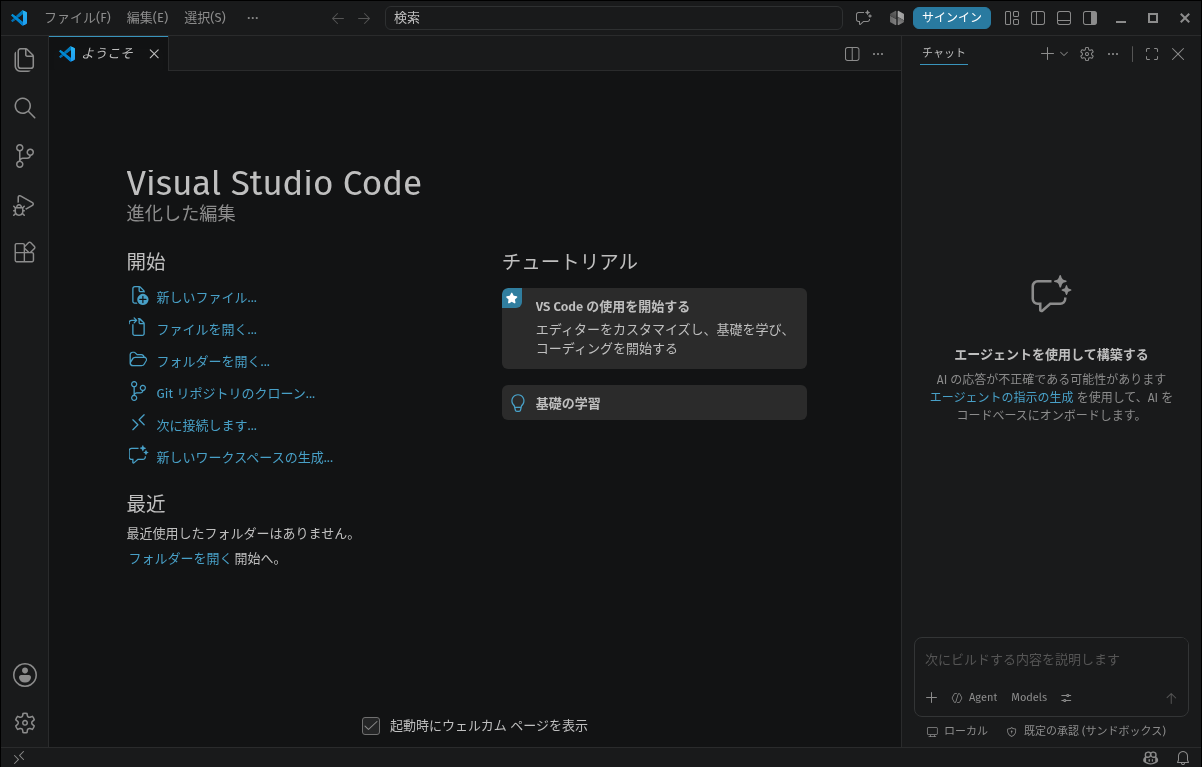Click the remote window indicator in status bar
The width and height of the screenshot is (1202, 767).
(19, 757)
